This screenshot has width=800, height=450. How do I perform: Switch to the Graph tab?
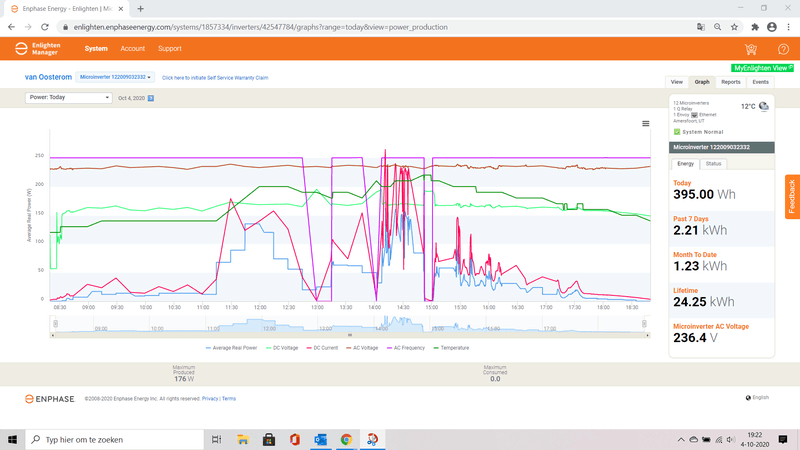point(702,82)
